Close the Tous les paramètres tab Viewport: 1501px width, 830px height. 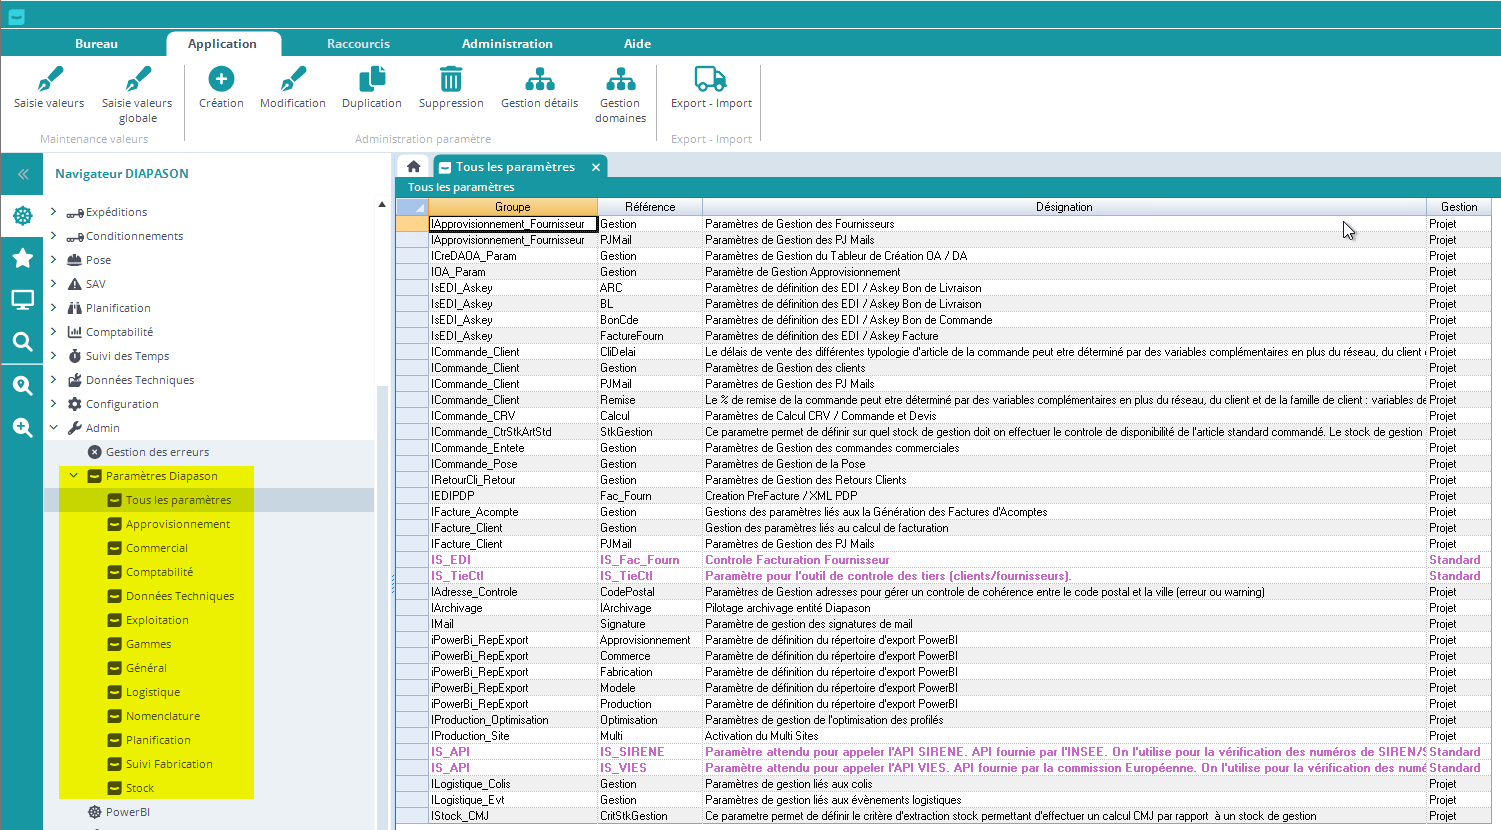[x=596, y=167]
